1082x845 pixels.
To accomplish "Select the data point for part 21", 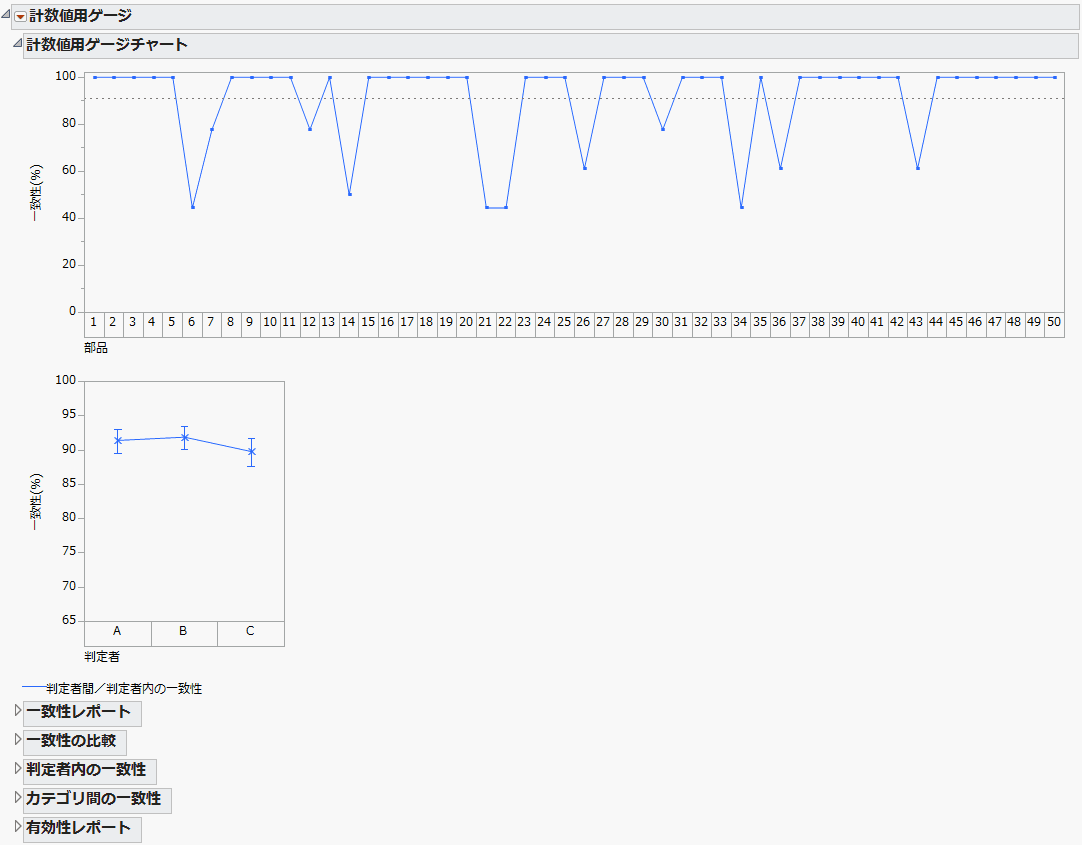I will (486, 207).
